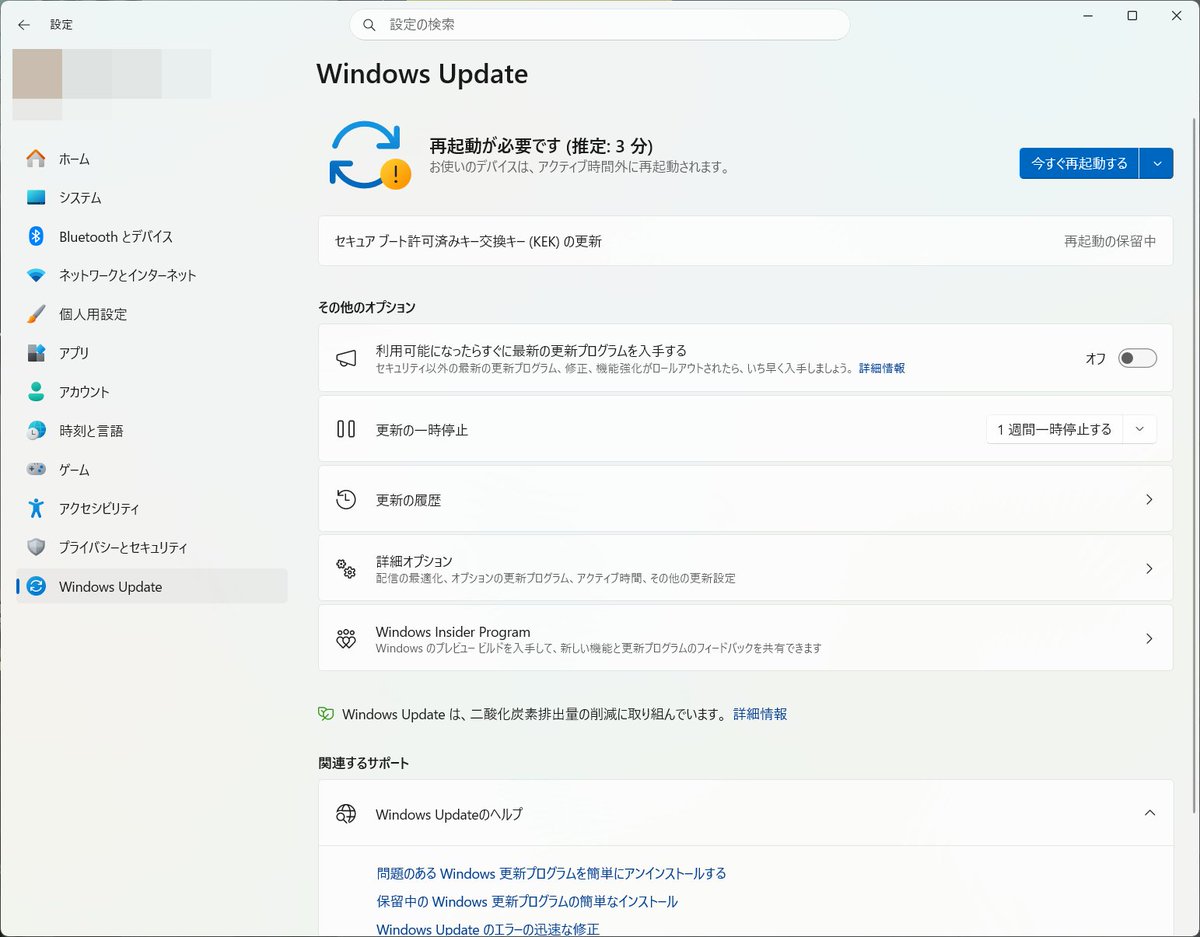The width and height of the screenshot is (1200, 937).
Task: Click the network Wi-Fi icon
Action: coord(36,276)
